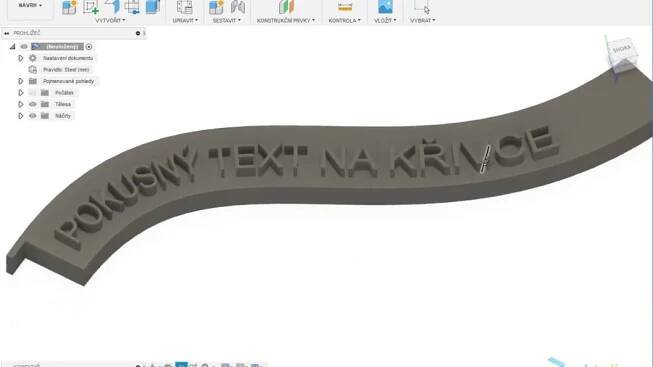The height and width of the screenshot is (367, 653).
Task: Select the Joint tool icon in Sestavit
Action: pyautogui.click(x=238, y=7)
